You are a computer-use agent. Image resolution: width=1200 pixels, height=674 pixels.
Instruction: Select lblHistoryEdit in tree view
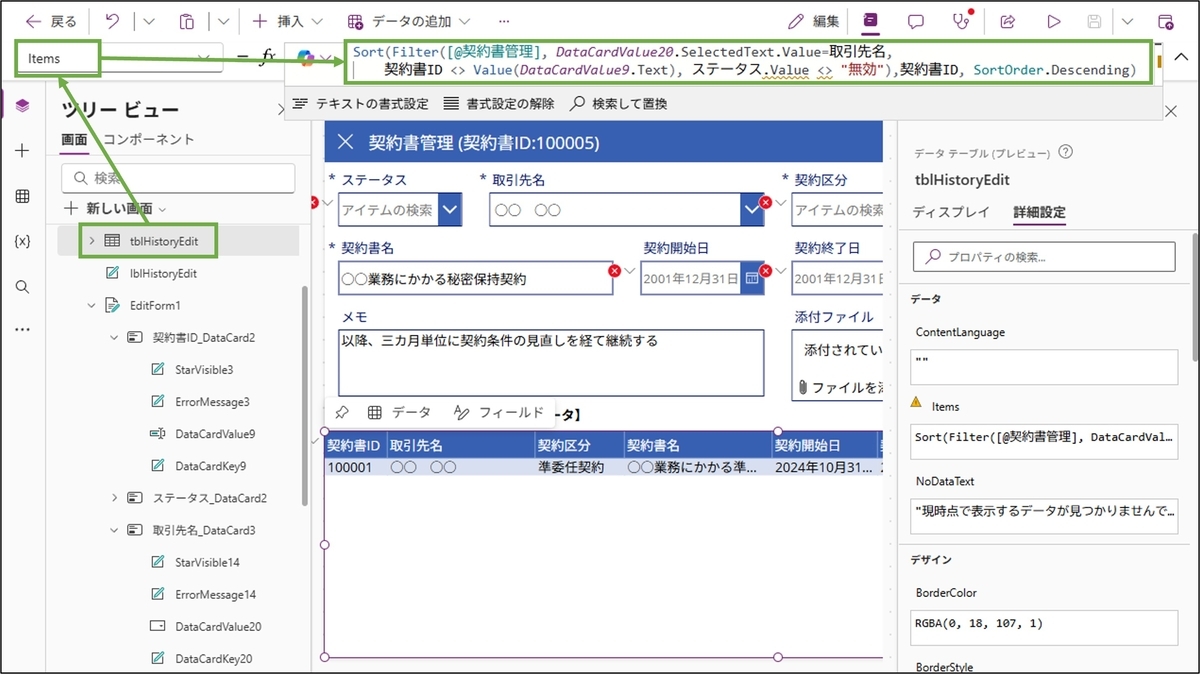coord(163,273)
